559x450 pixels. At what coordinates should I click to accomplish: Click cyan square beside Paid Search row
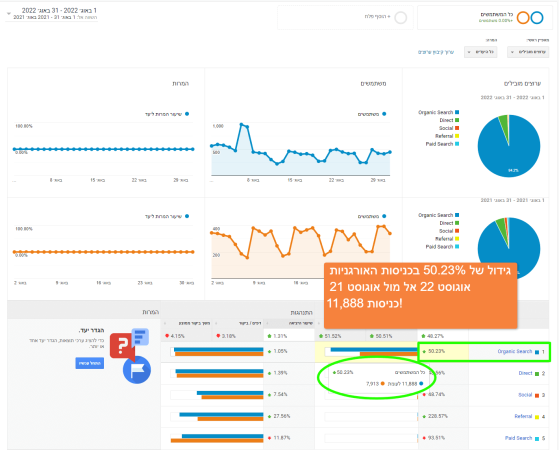(537, 439)
